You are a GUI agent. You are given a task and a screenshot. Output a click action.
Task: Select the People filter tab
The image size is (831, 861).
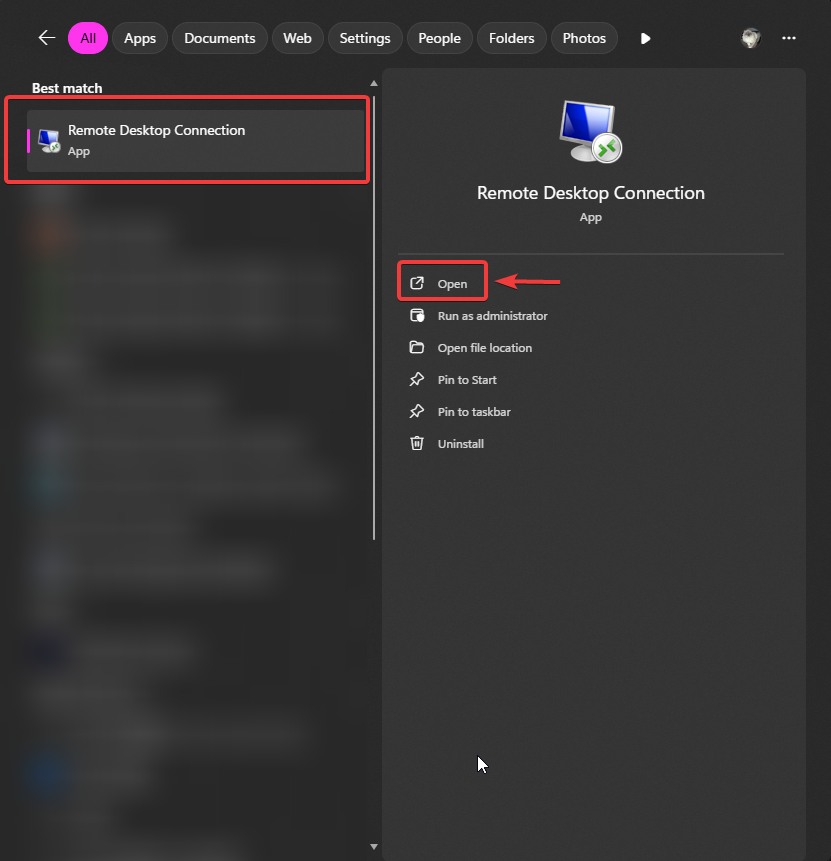pyautogui.click(x=439, y=38)
